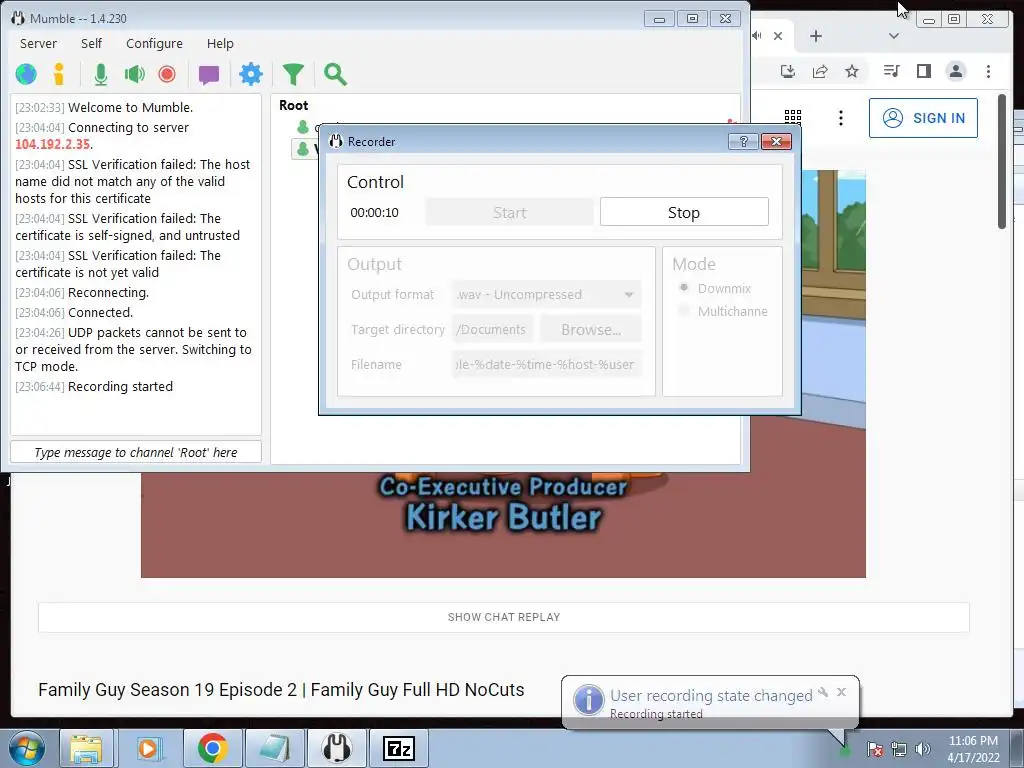Open the Output format combo box
The width and height of the screenshot is (1024, 768).
point(546,295)
